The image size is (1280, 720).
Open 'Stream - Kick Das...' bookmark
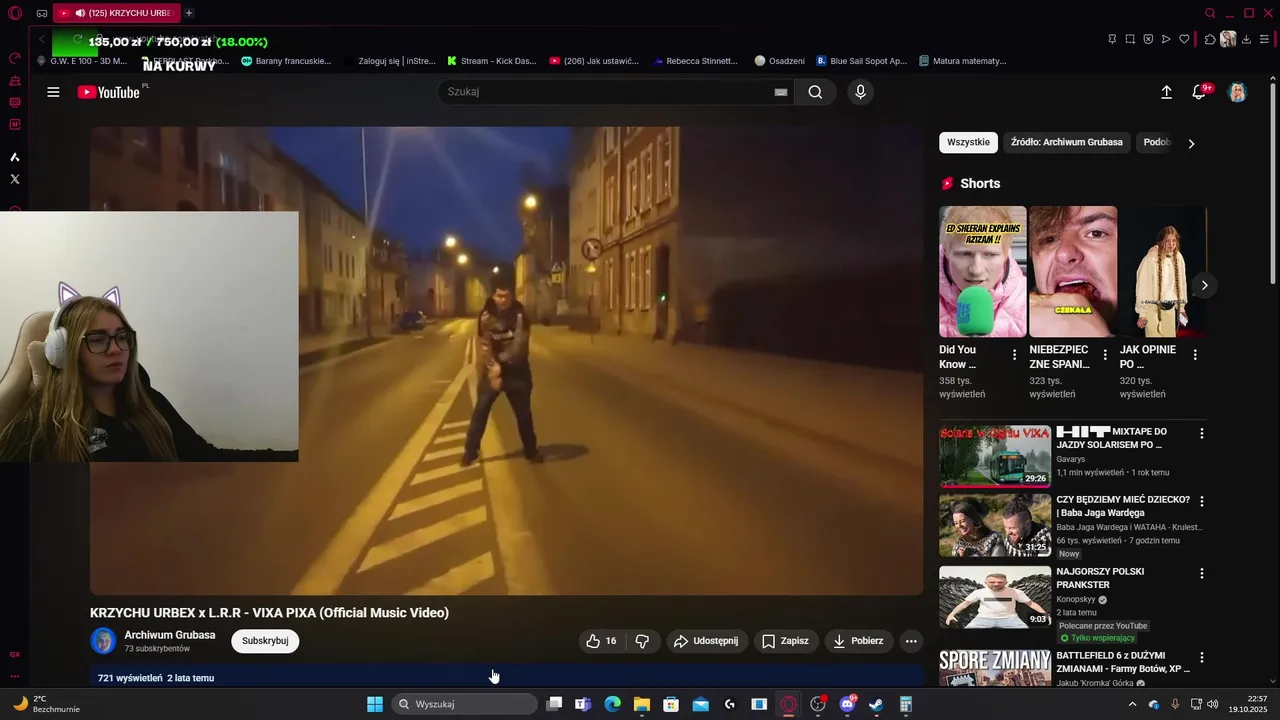491,61
